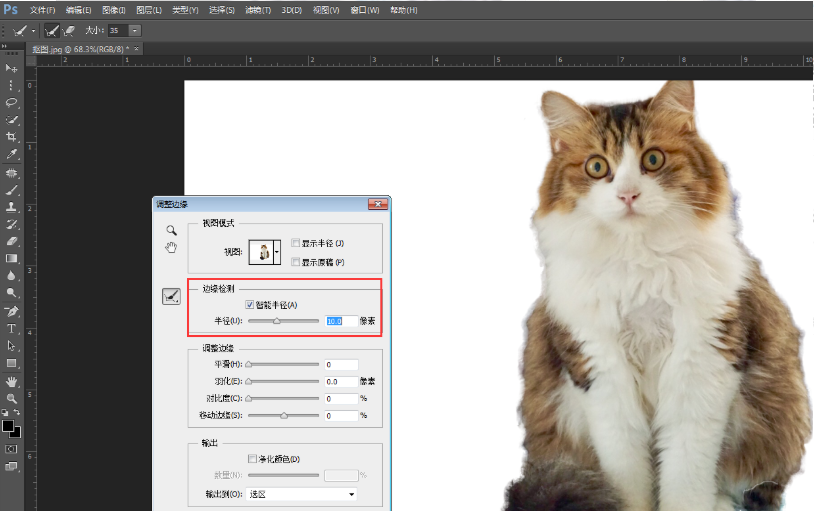Select the Zoom tool inside the dialog
Viewport: 814px width, 511px height.
pos(171,230)
